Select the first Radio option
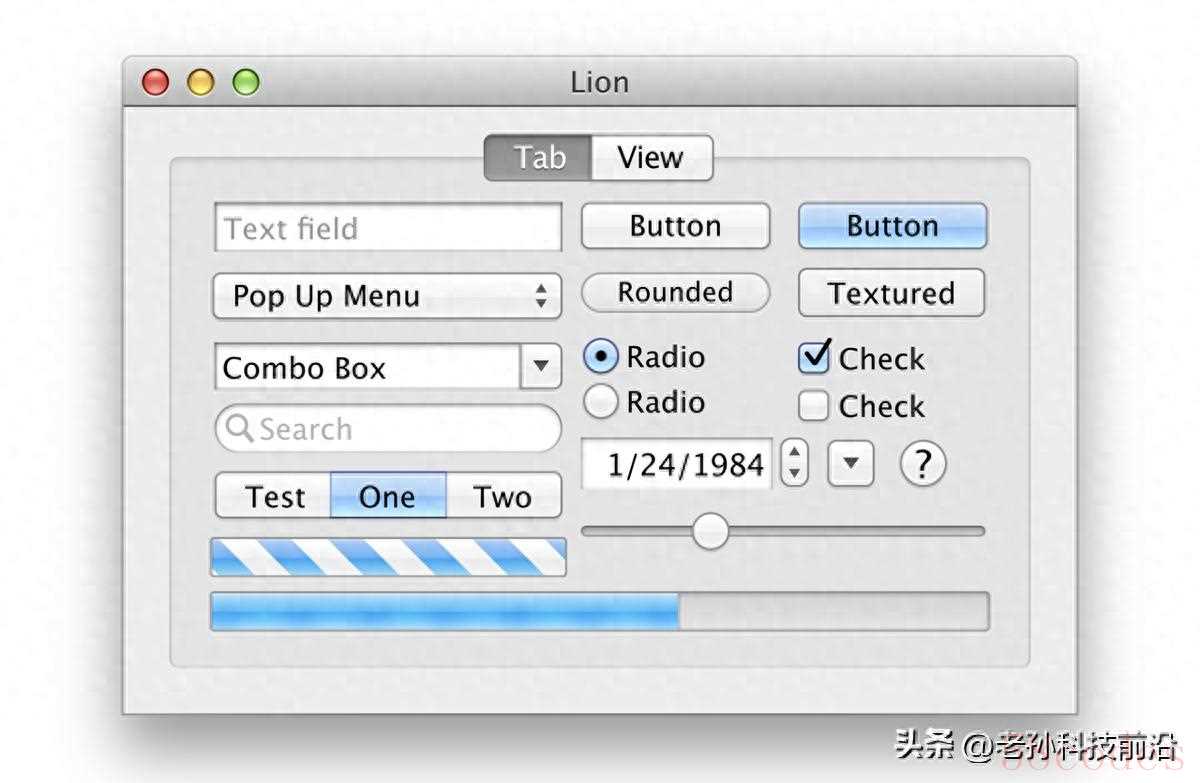This screenshot has width=1200, height=783. click(601, 357)
